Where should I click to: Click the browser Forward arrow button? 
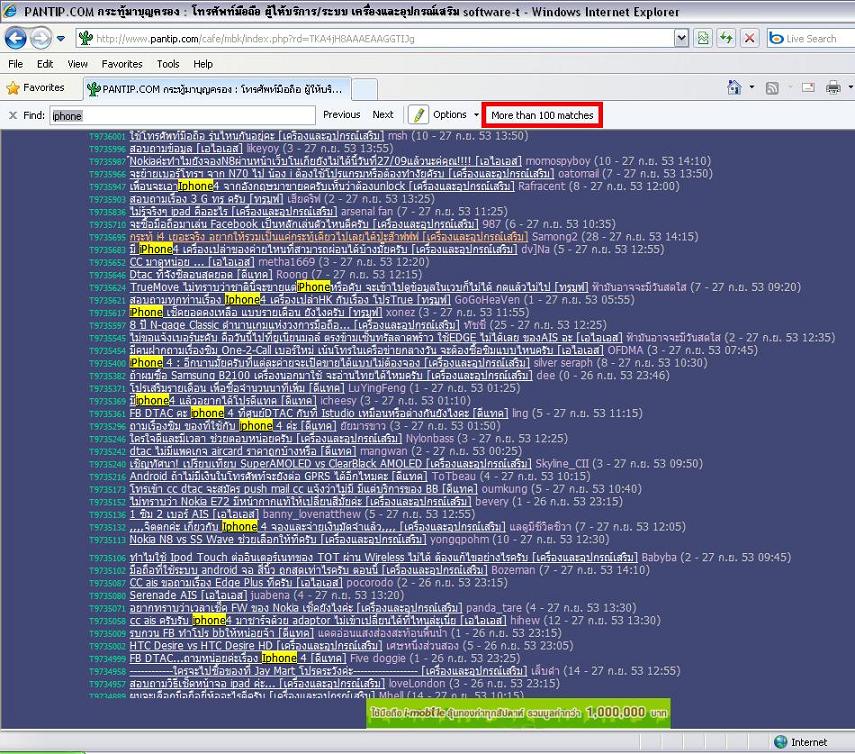tap(40, 39)
